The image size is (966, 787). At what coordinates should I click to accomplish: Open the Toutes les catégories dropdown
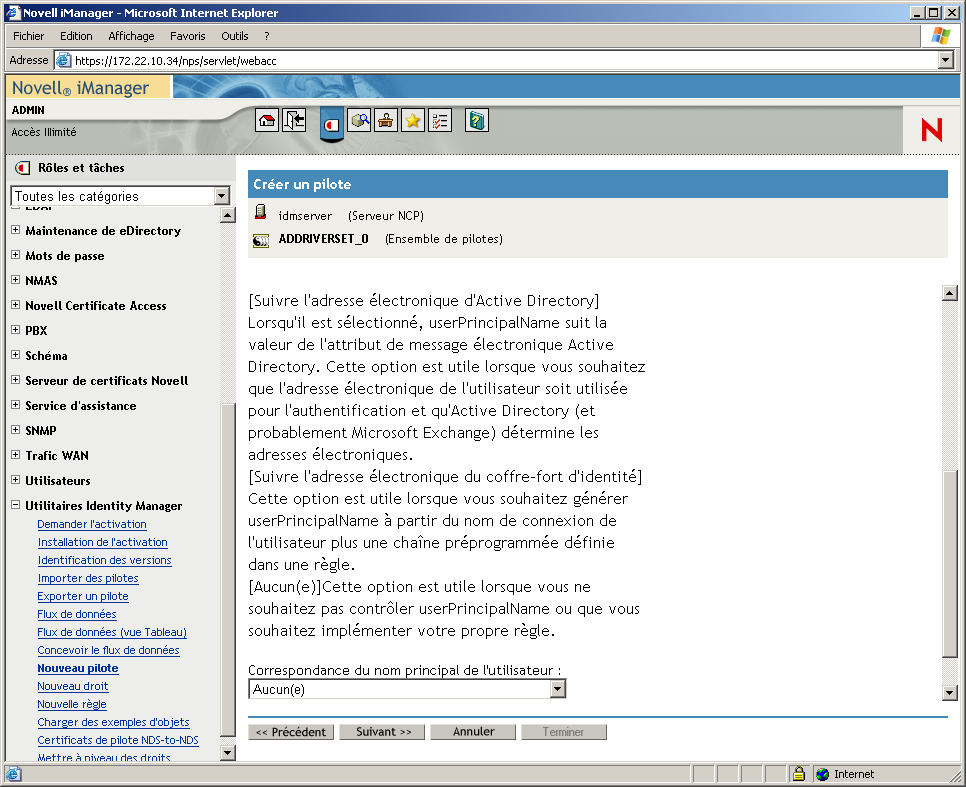pyautogui.click(x=224, y=196)
